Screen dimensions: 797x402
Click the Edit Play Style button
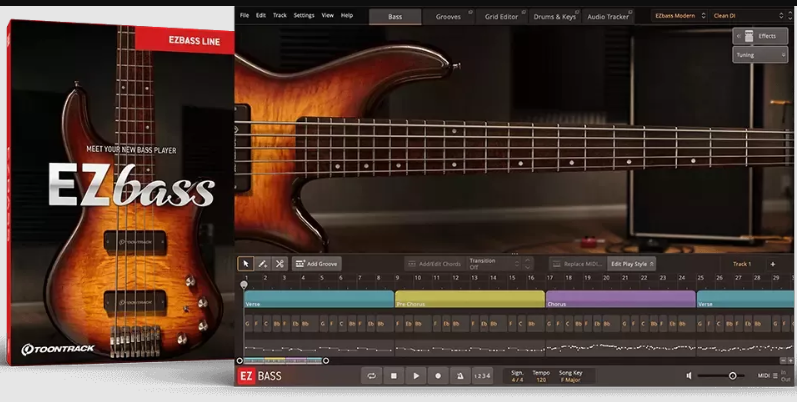pos(632,264)
